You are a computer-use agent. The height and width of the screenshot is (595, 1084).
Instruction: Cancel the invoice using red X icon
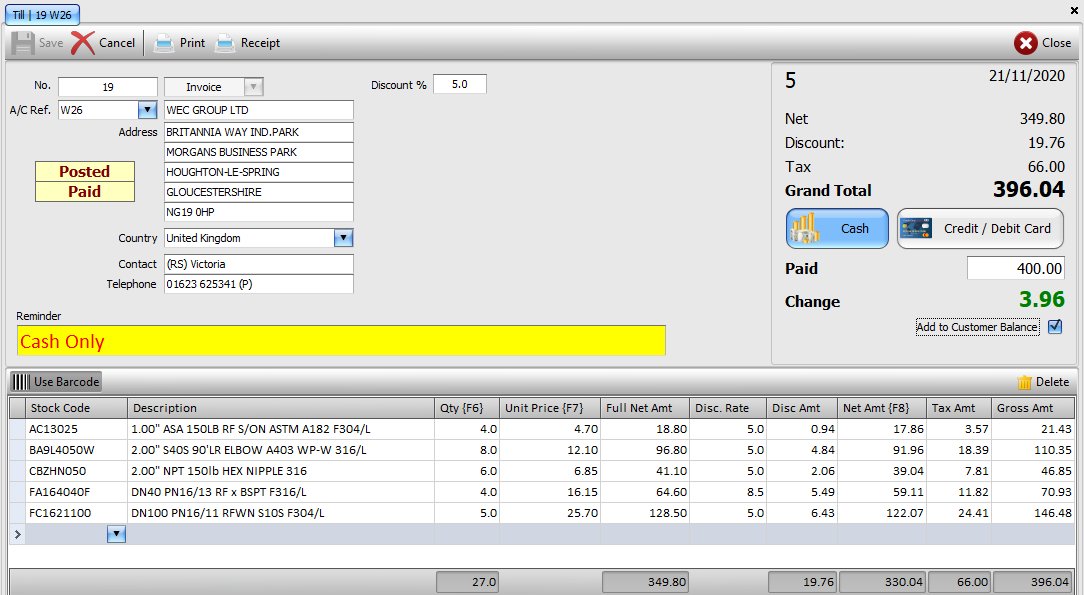(84, 43)
